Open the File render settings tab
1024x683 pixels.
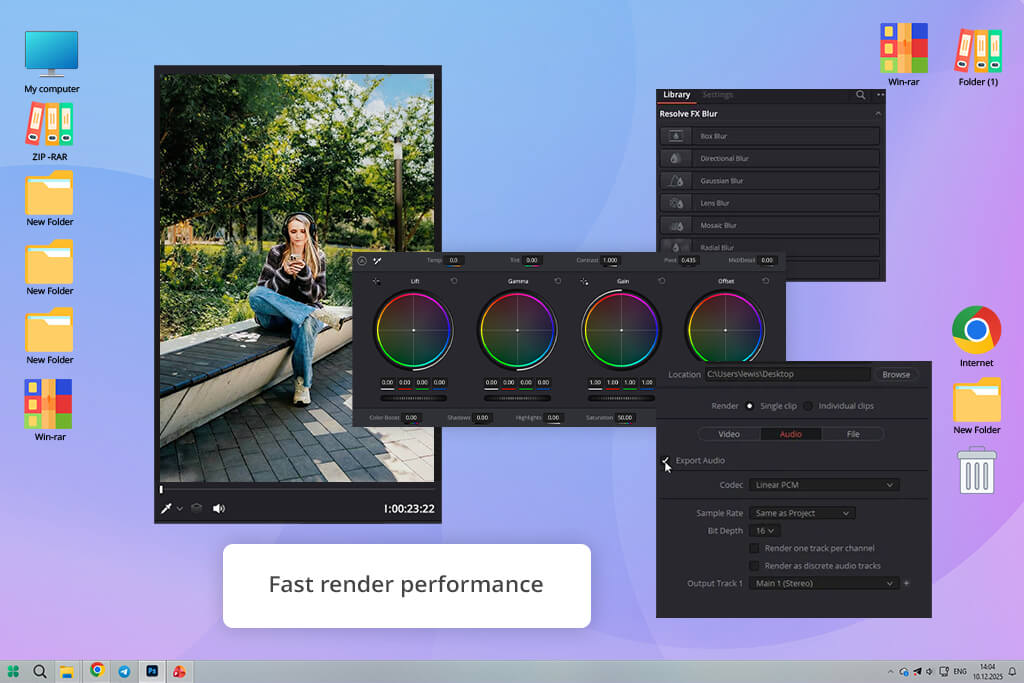(853, 434)
